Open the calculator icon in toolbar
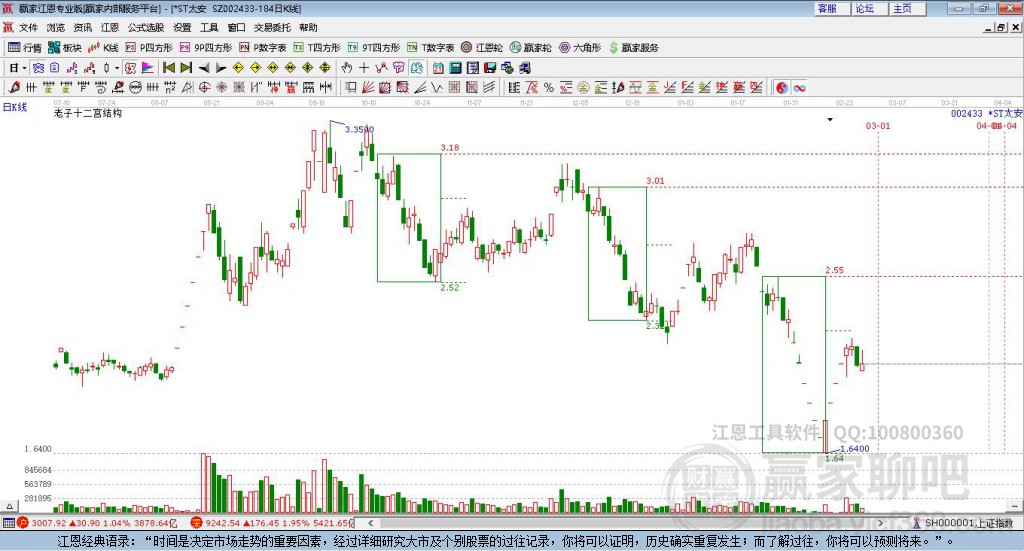 pos(456,68)
